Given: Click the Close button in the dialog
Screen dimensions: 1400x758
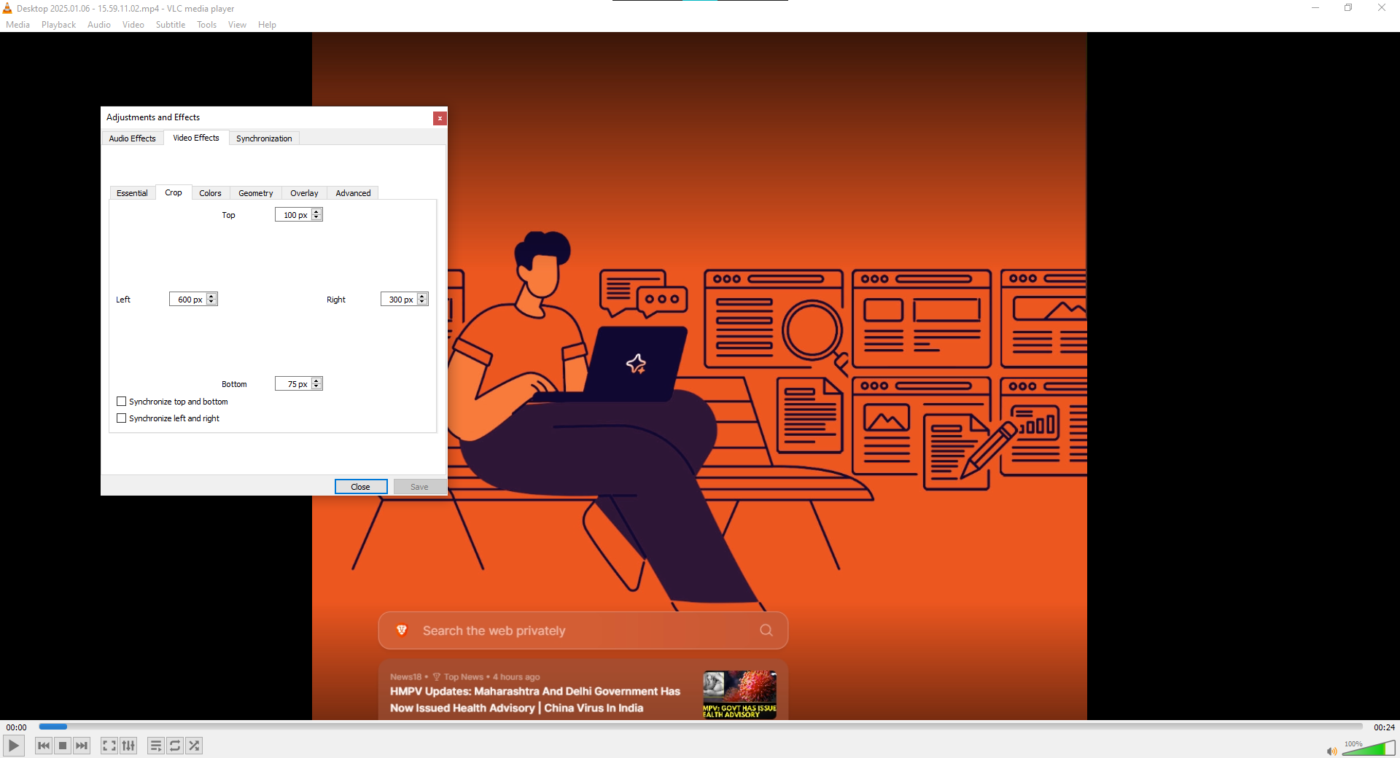Looking at the screenshot, I should [361, 487].
